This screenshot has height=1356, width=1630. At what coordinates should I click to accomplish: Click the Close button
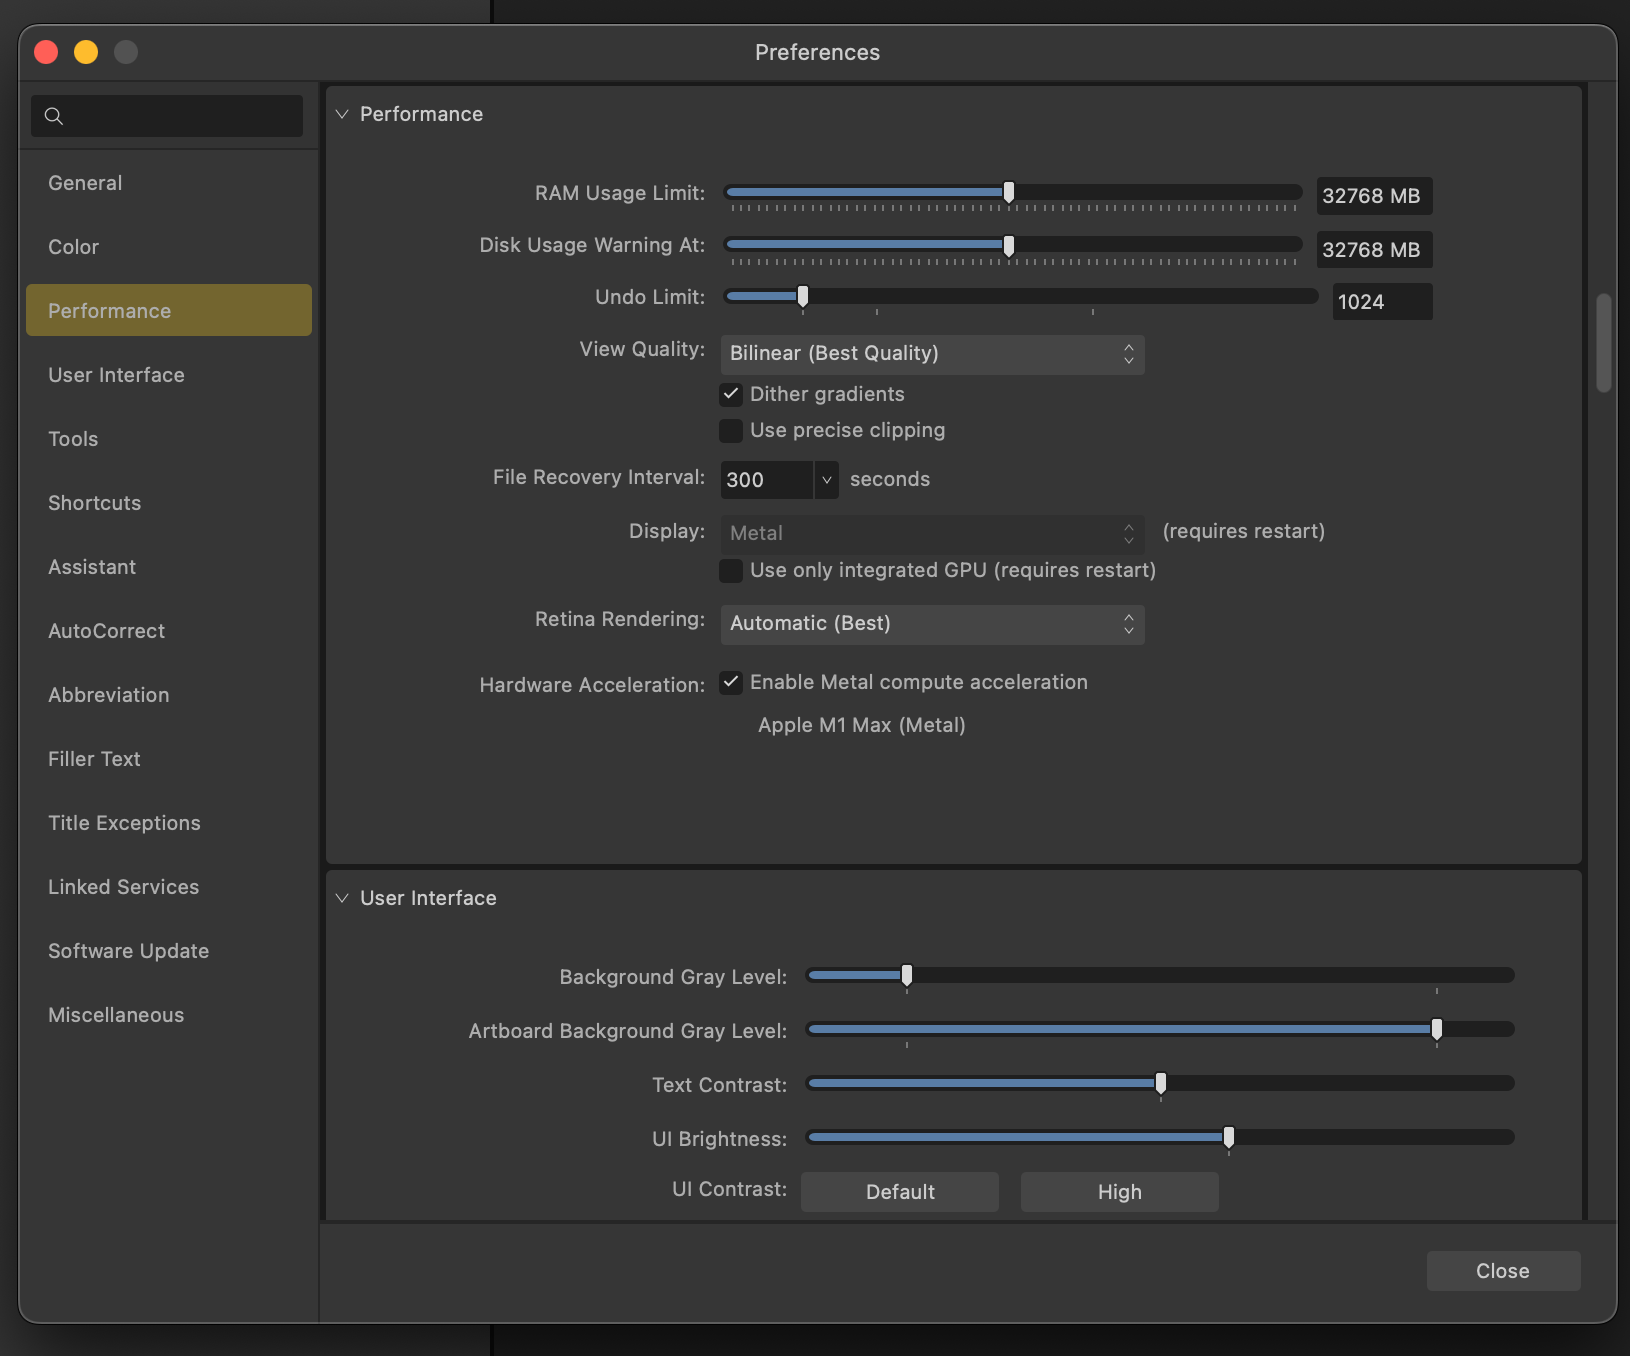tap(1502, 1271)
